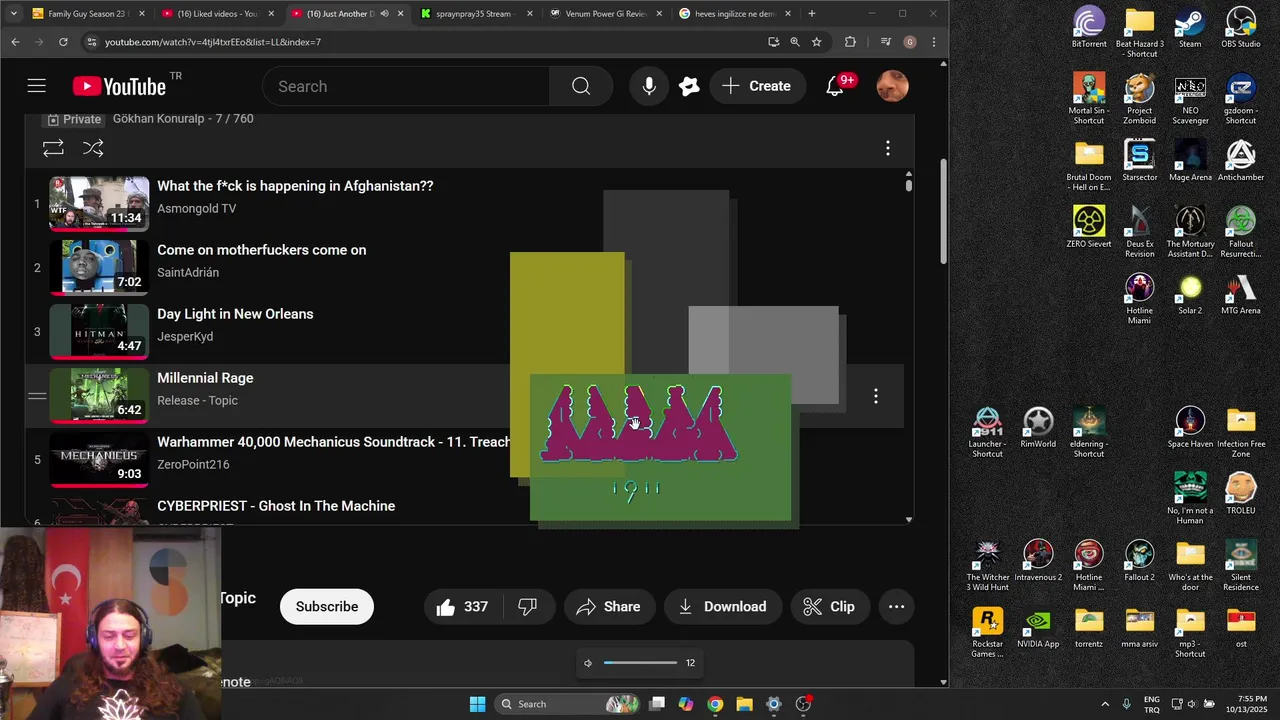The height and width of the screenshot is (720, 1280).
Task: Select RimWorld desktop icon
Action: [x=1038, y=428]
